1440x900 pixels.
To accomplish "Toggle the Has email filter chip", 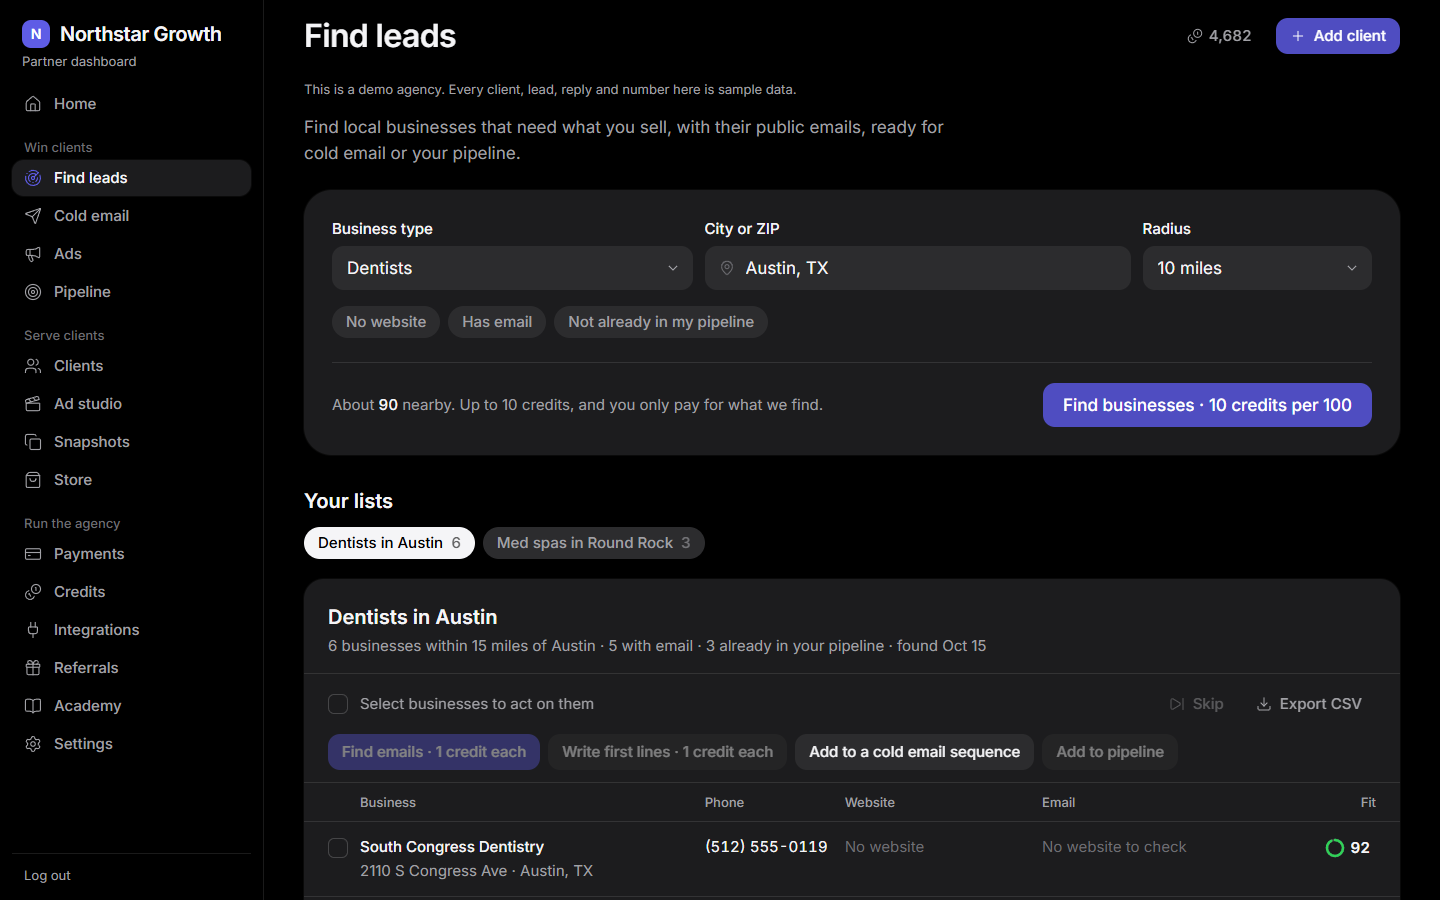I will coord(497,322).
